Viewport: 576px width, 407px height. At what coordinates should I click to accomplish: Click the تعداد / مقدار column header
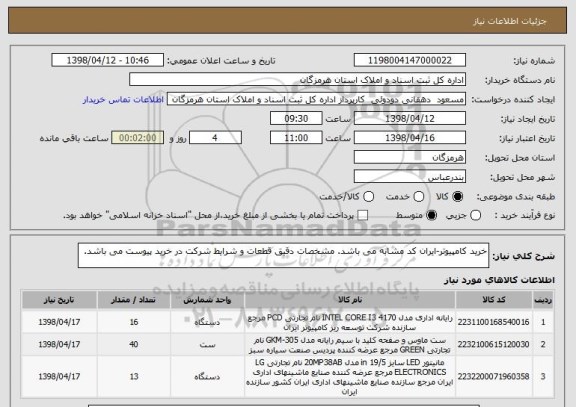tap(134, 300)
